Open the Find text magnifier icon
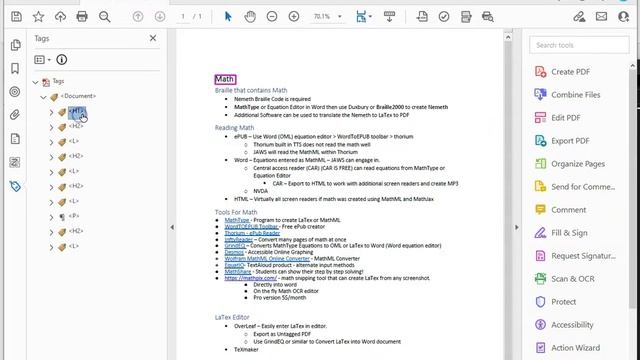 coord(104,16)
